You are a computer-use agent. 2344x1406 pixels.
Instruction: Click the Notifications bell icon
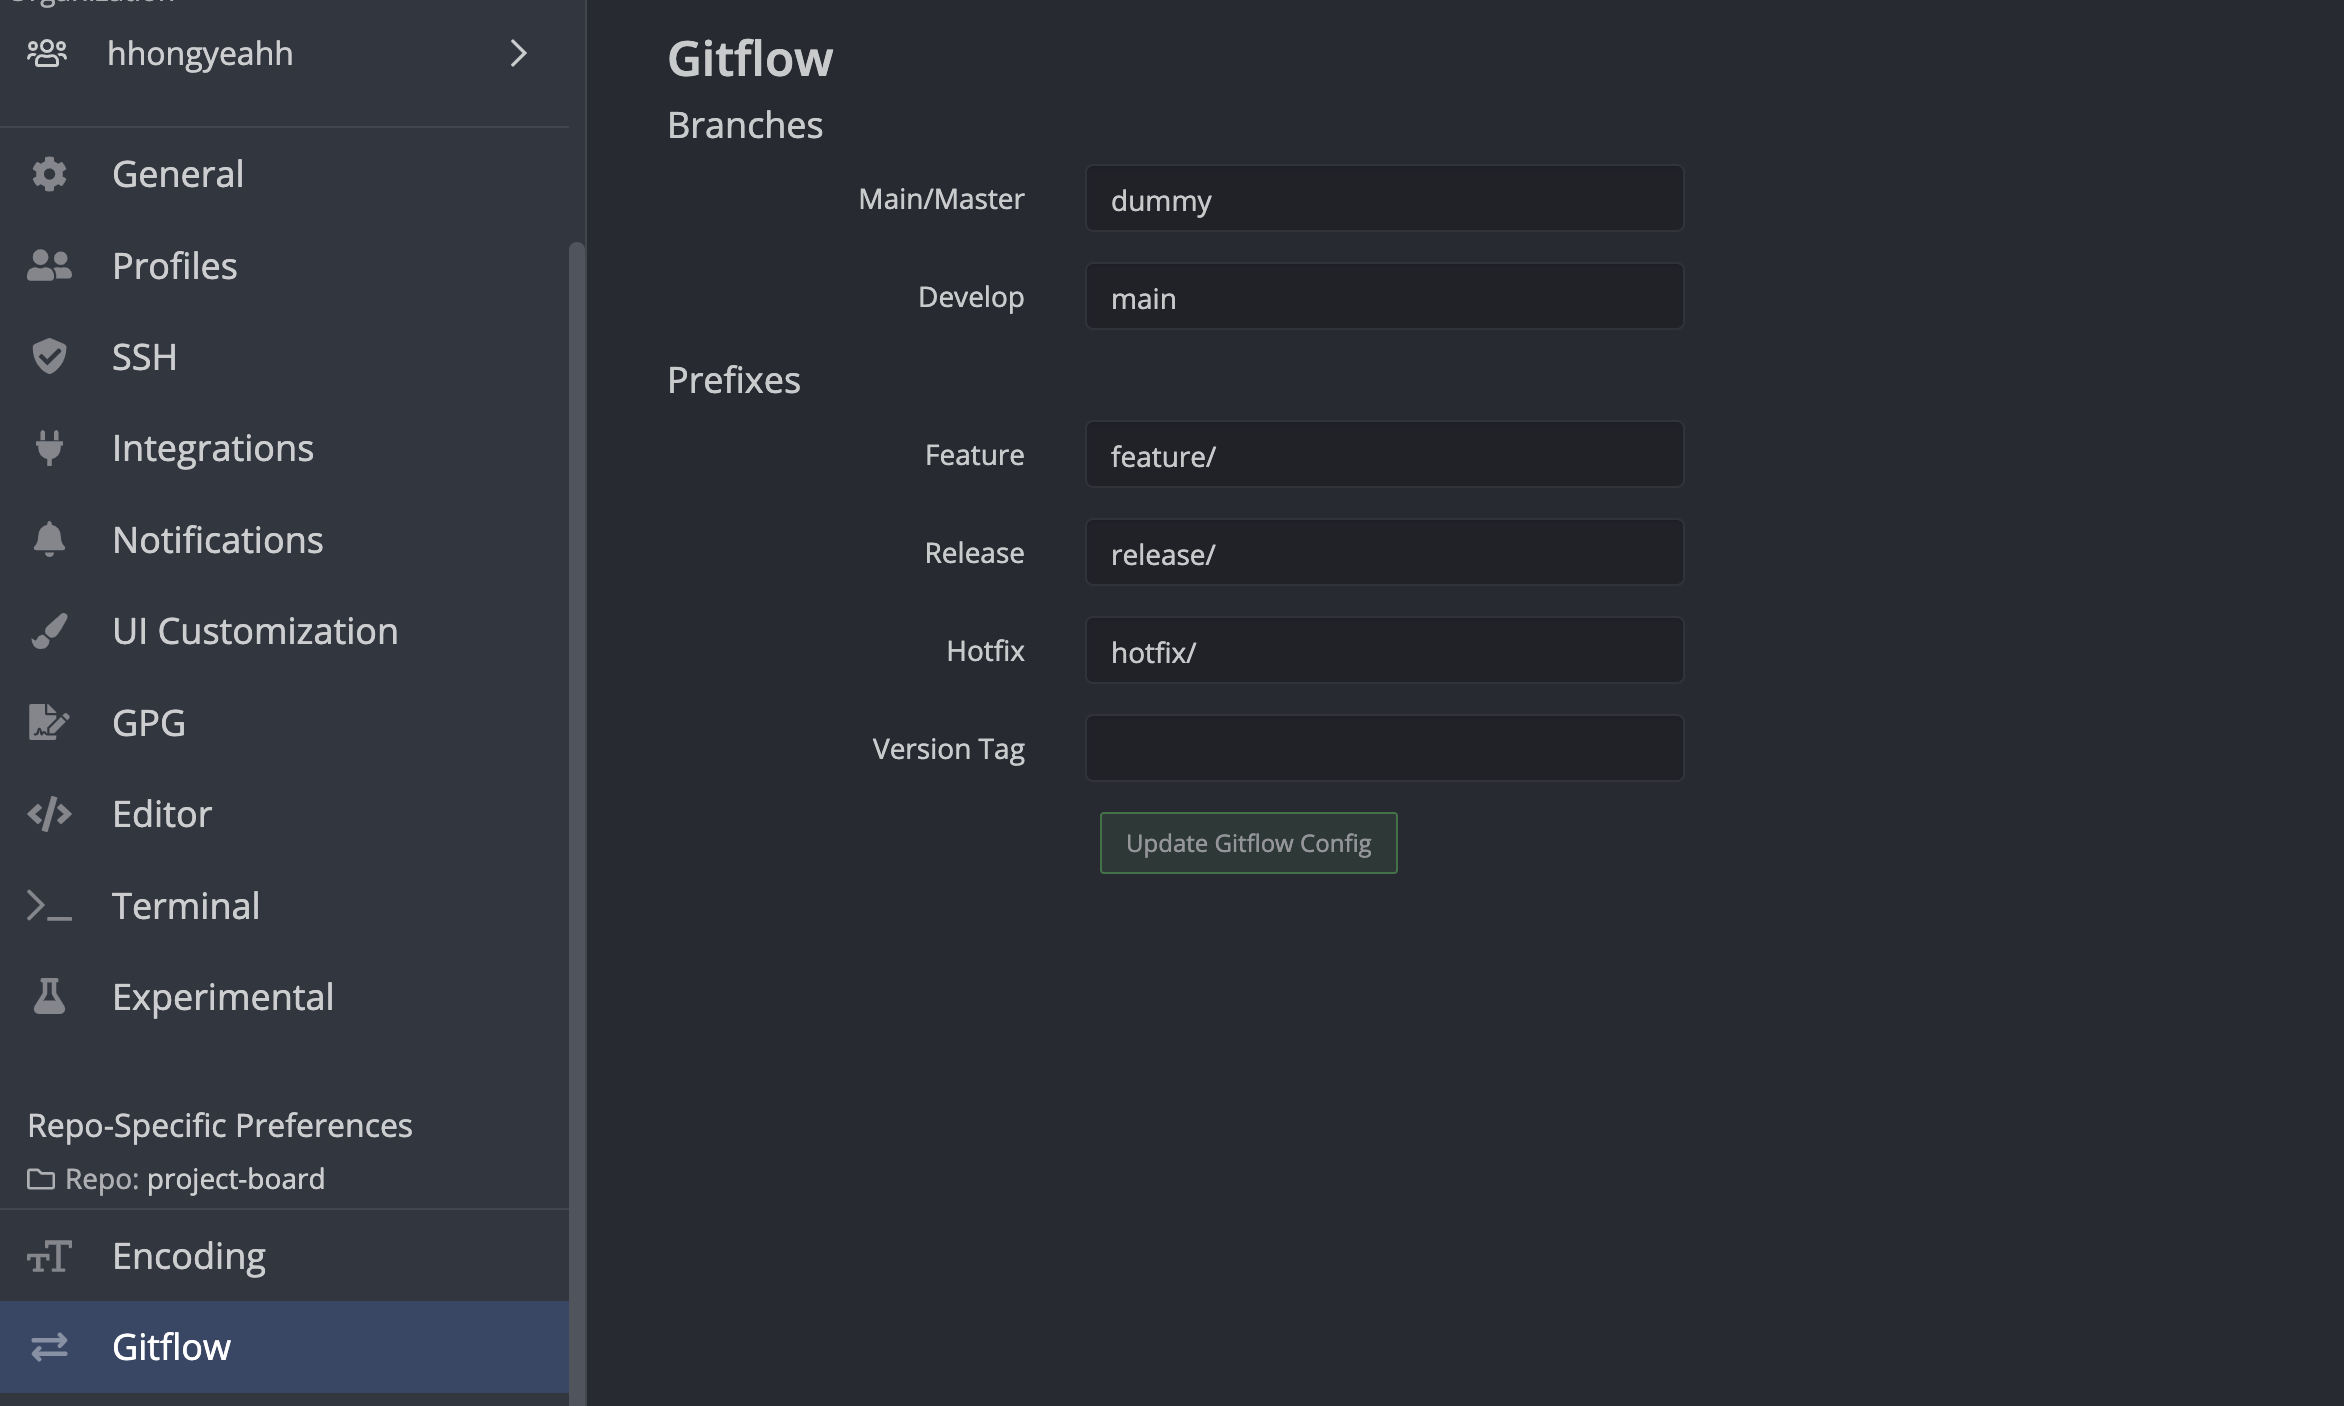tap(49, 540)
